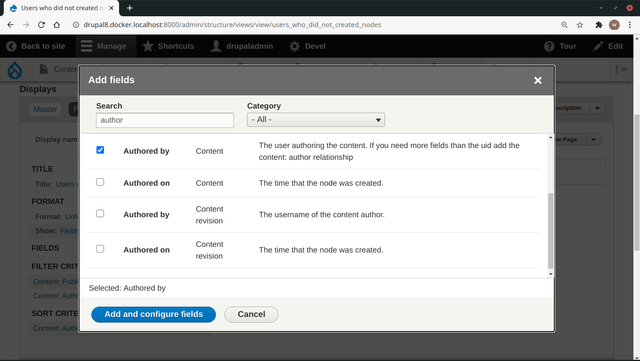Open browser extensions puzzle icon
Viewport: 640px width, 361px height.
click(598, 25)
